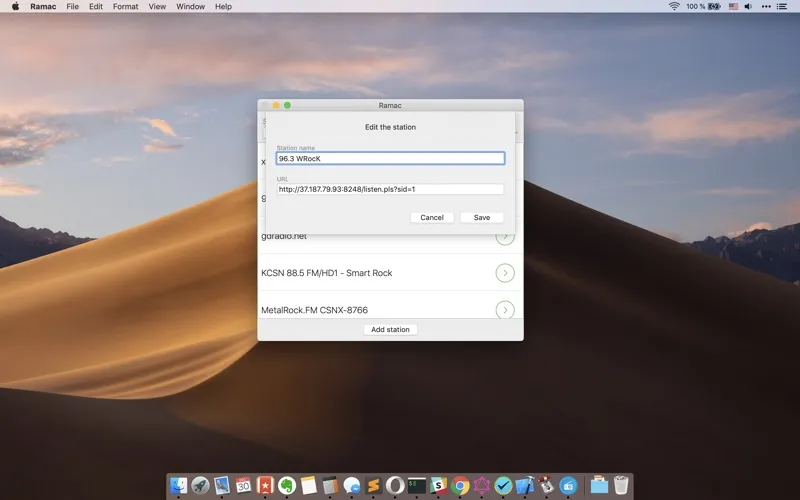
Task: Click Ramac radio icon in dock
Action: point(568,485)
